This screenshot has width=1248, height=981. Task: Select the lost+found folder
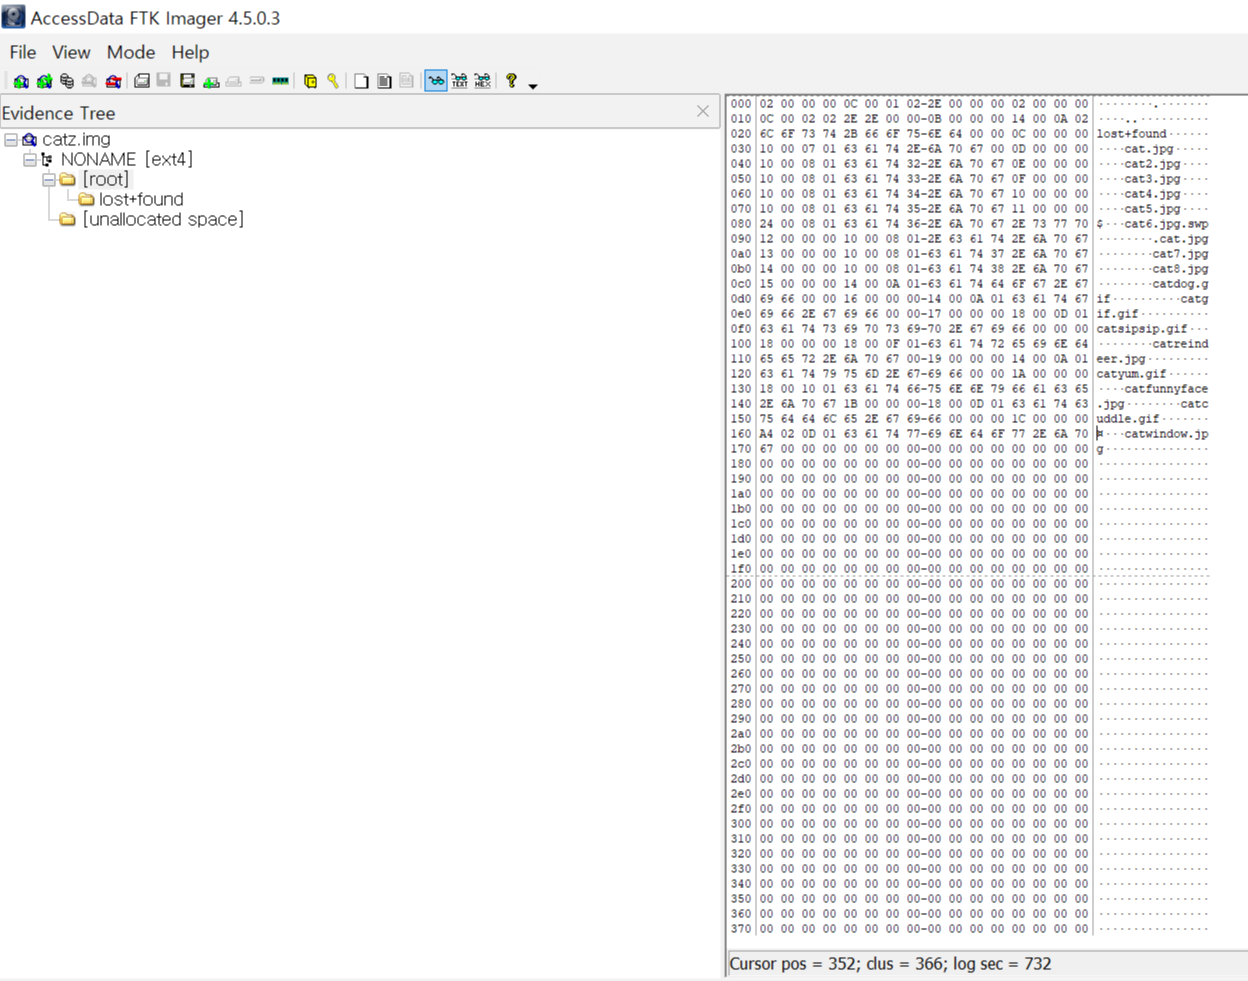tap(141, 199)
